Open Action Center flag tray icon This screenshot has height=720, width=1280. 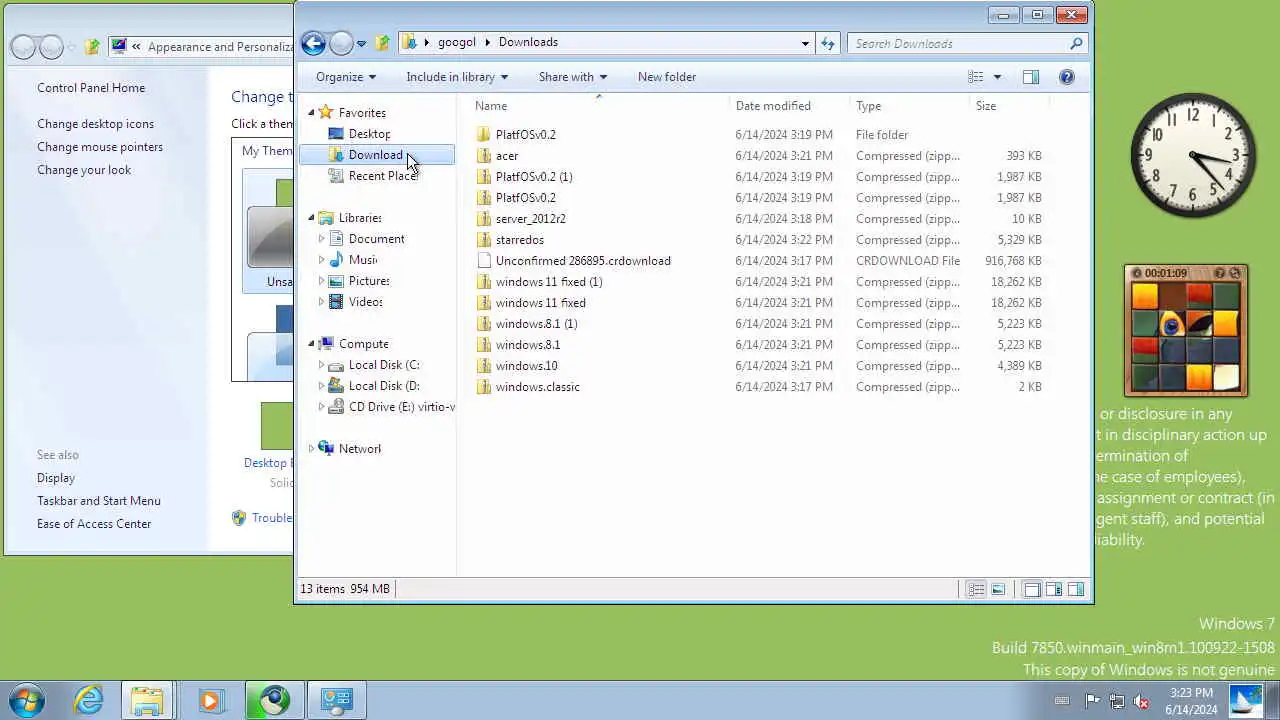click(1093, 701)
